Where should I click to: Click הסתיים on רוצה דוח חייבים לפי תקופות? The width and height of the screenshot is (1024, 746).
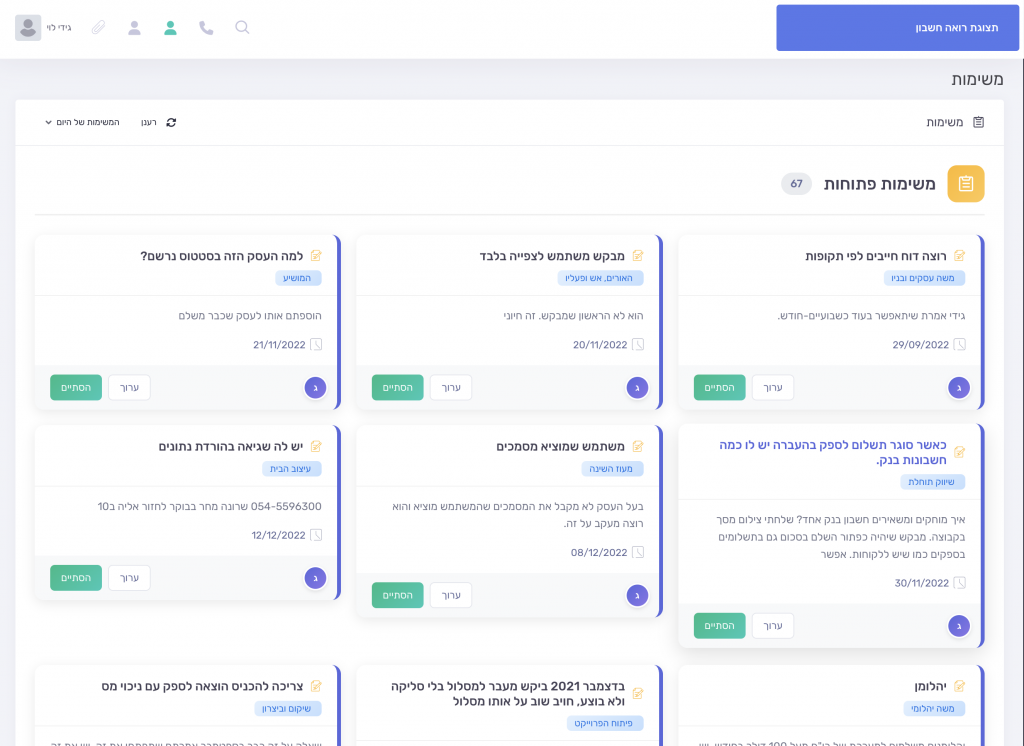(720, 387)
